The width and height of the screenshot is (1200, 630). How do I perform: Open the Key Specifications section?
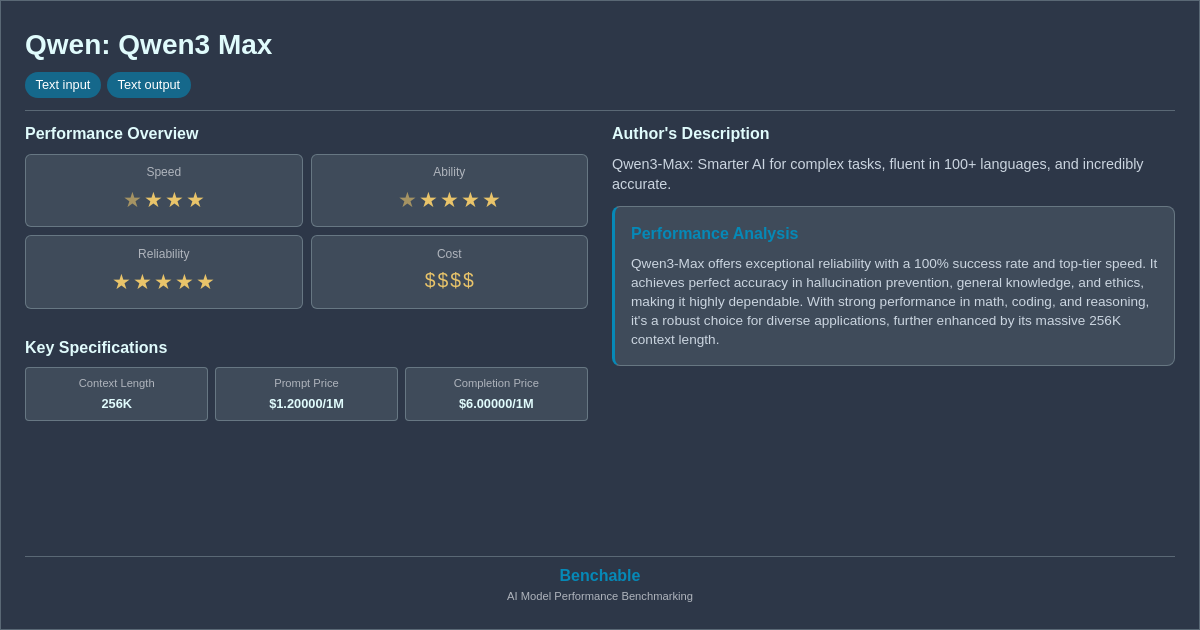coord(96,347)
